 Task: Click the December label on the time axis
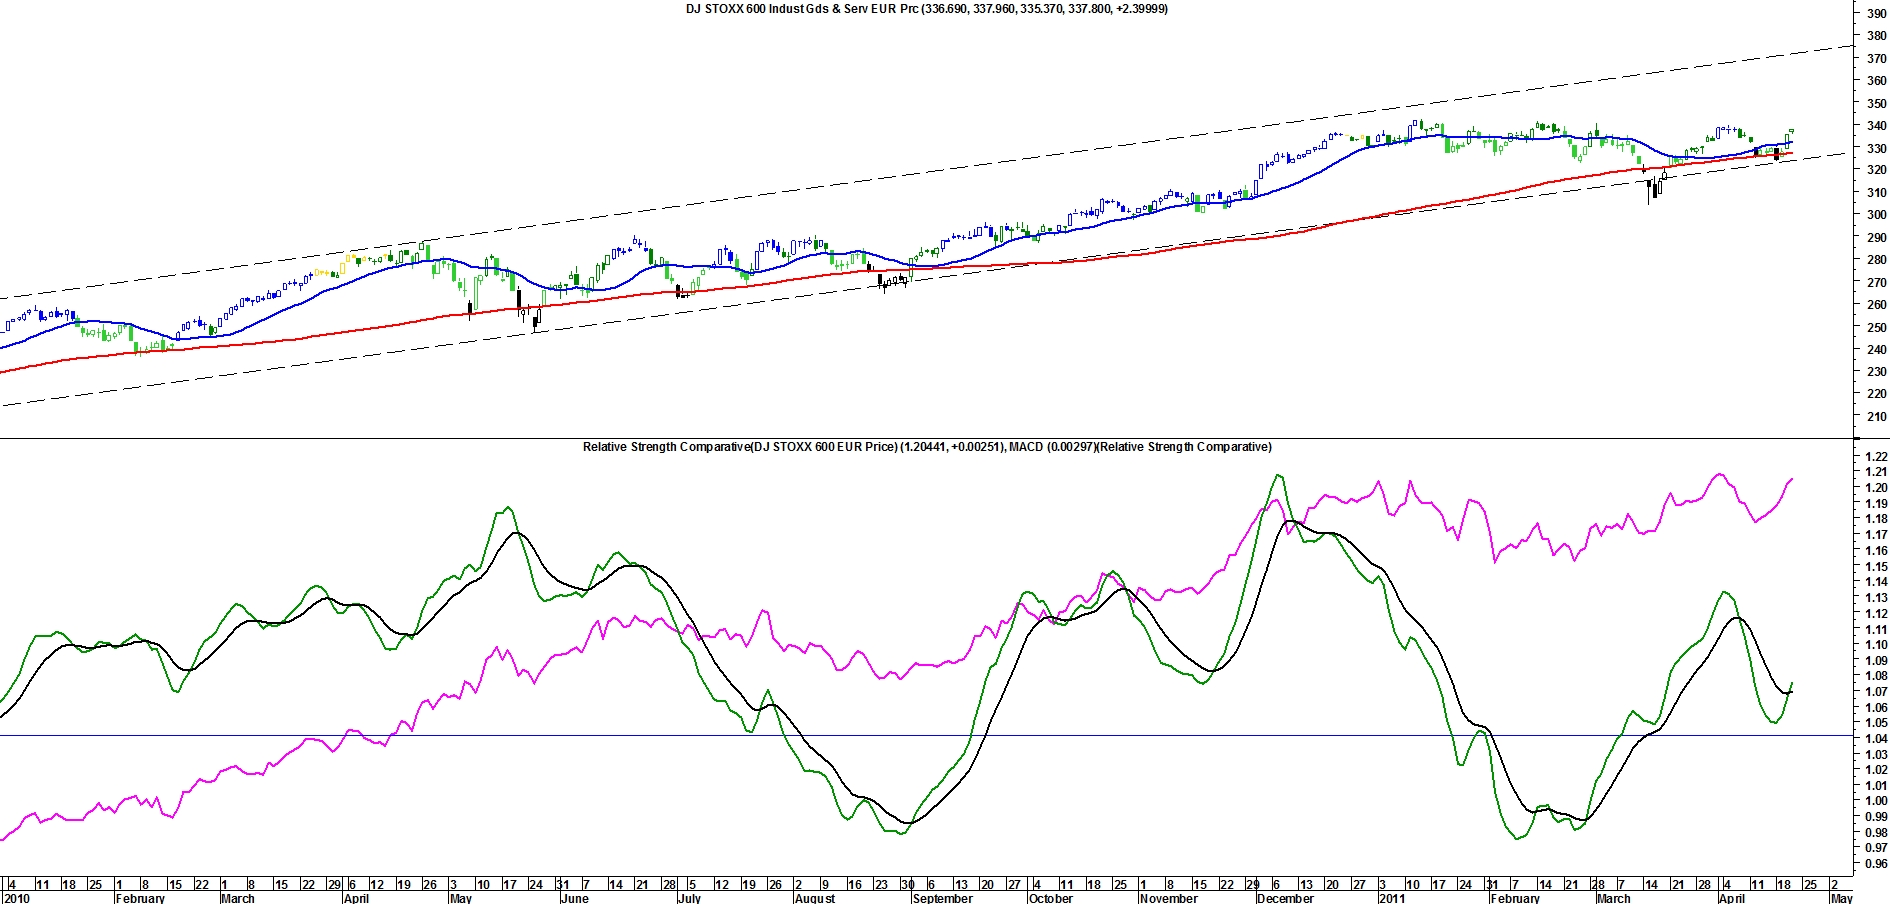coord(1285,898)
